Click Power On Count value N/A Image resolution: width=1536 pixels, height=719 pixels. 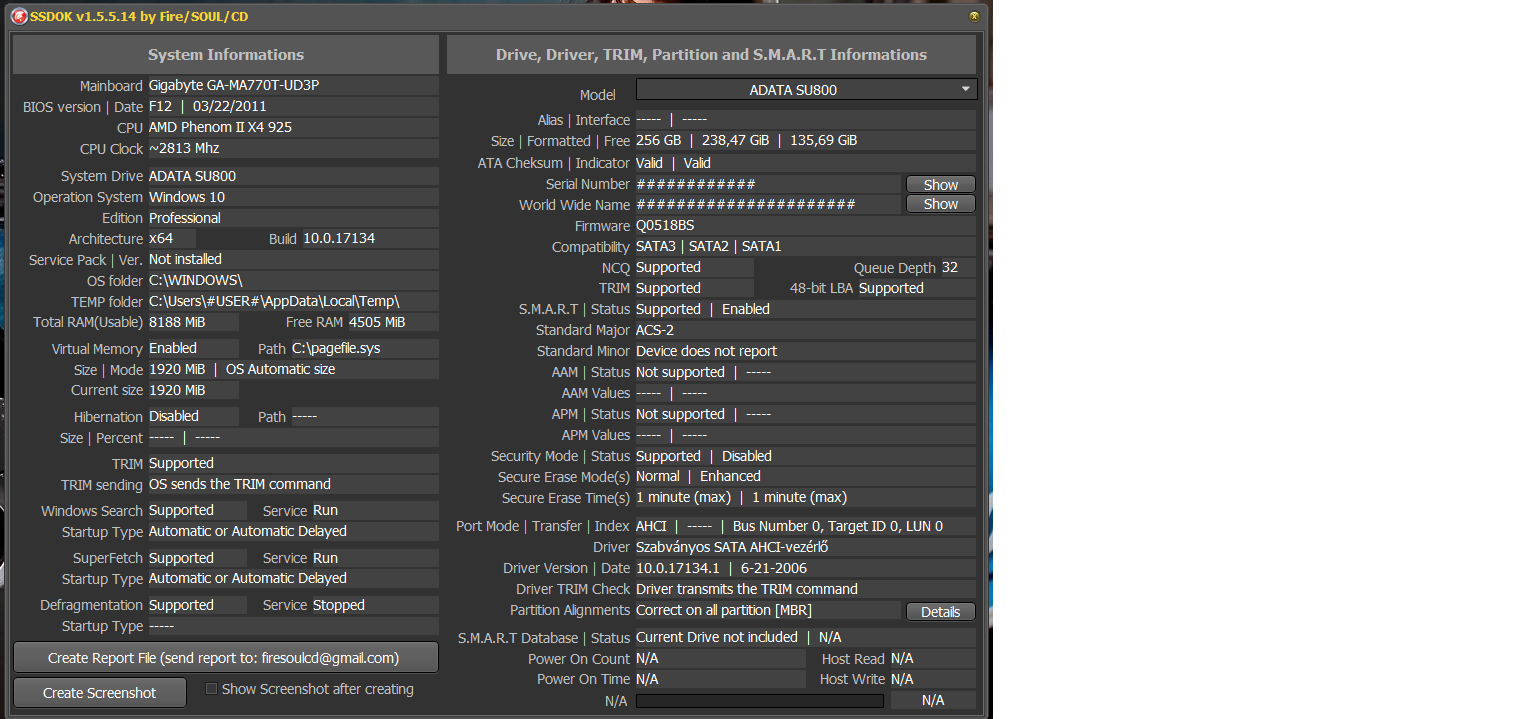721,659
